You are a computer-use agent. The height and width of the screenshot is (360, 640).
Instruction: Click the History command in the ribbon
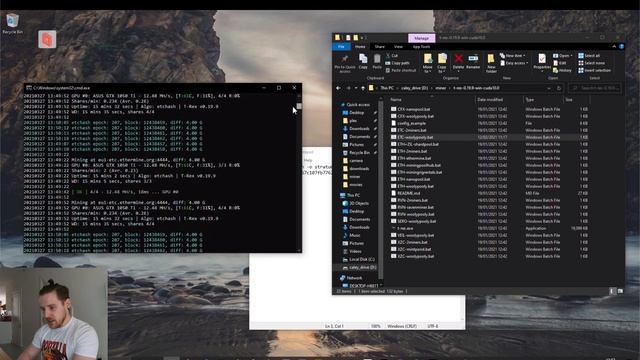pos(562,70)
